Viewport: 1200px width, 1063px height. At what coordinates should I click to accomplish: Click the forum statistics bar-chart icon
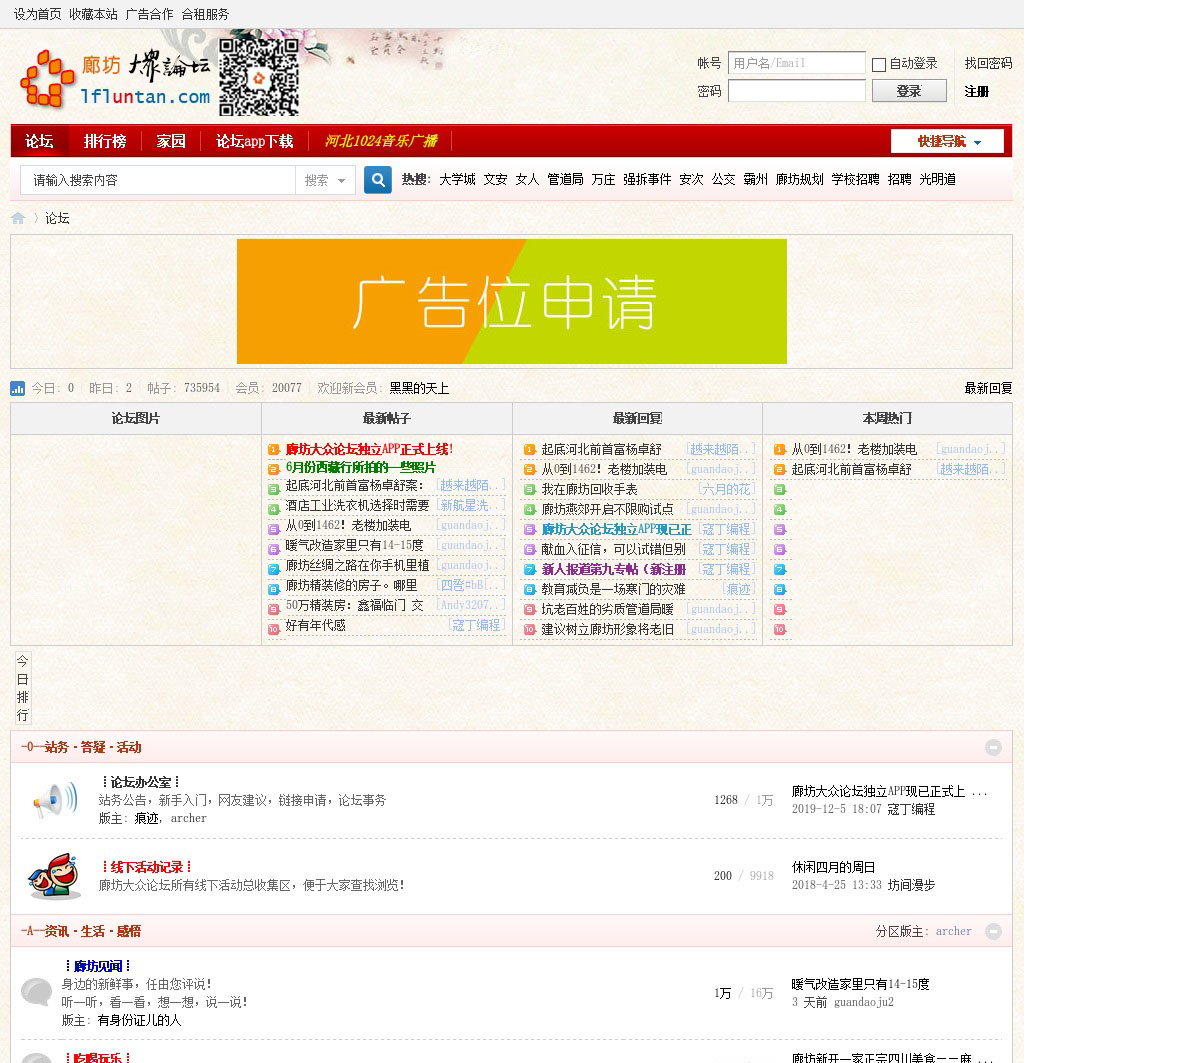point(18,388)
